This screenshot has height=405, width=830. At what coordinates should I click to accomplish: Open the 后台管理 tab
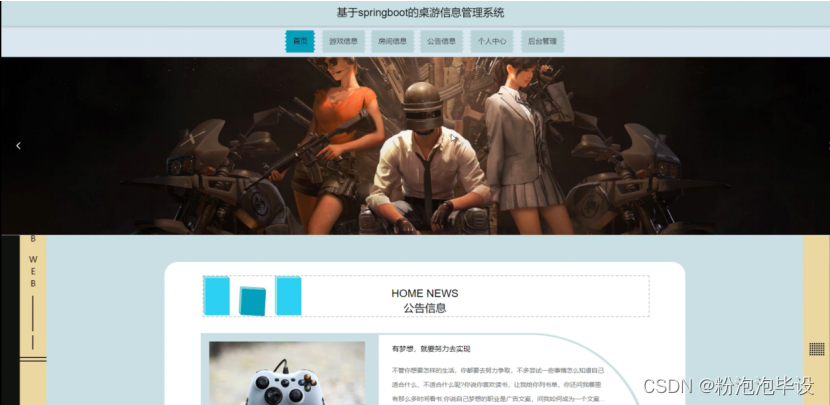click(x=542, y=41)
